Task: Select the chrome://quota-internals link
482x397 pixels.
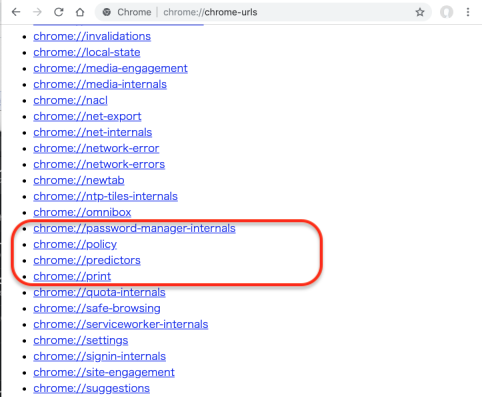Action: click(99, 292)
